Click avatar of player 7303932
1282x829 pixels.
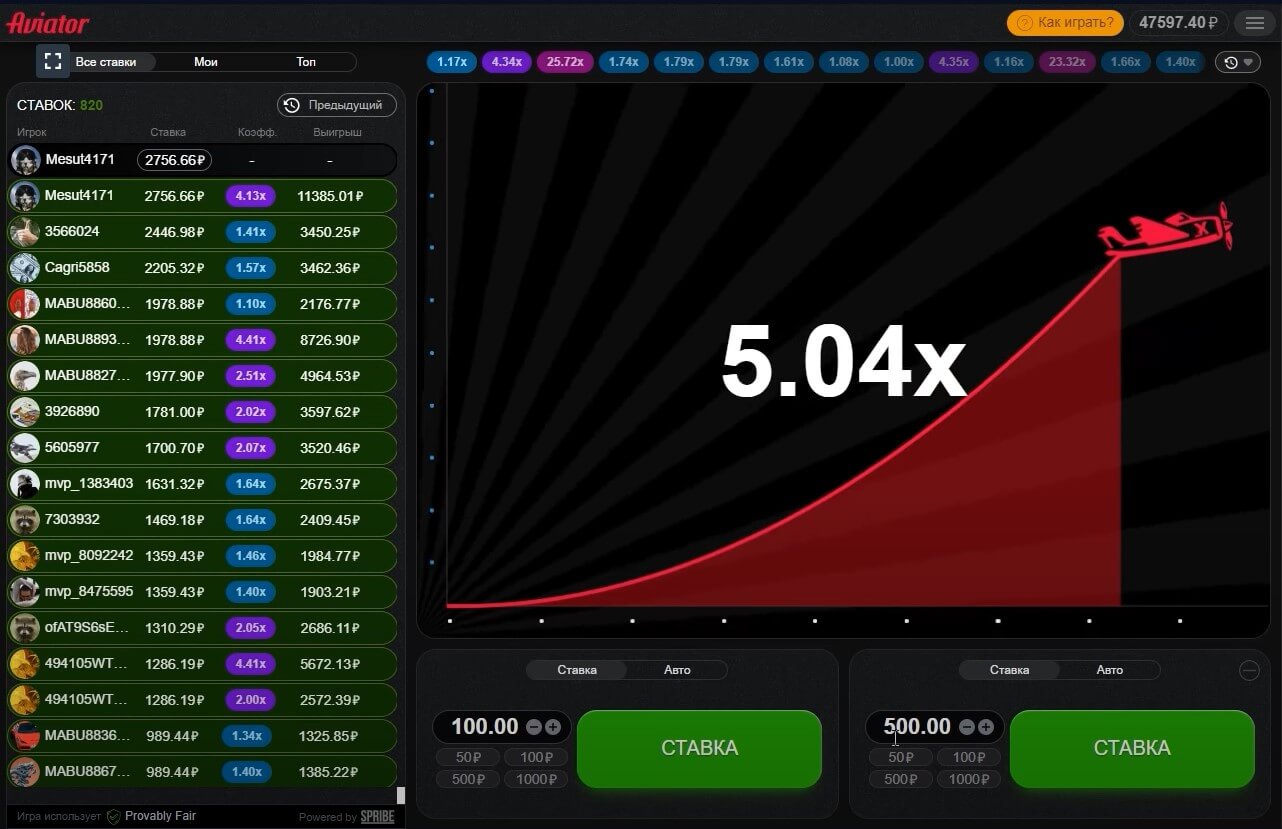25,520
